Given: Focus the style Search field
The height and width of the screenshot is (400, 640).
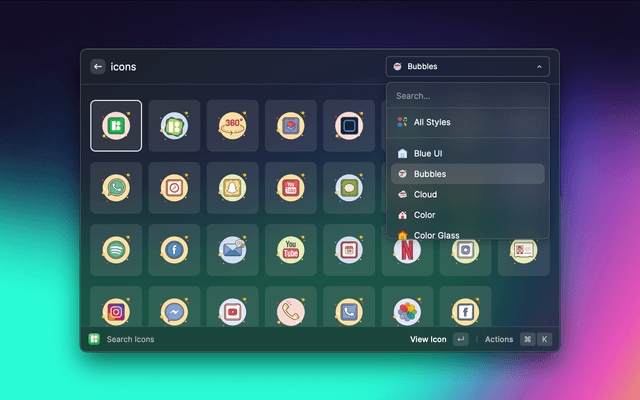Looking at the screenshot, I should 467,96.
